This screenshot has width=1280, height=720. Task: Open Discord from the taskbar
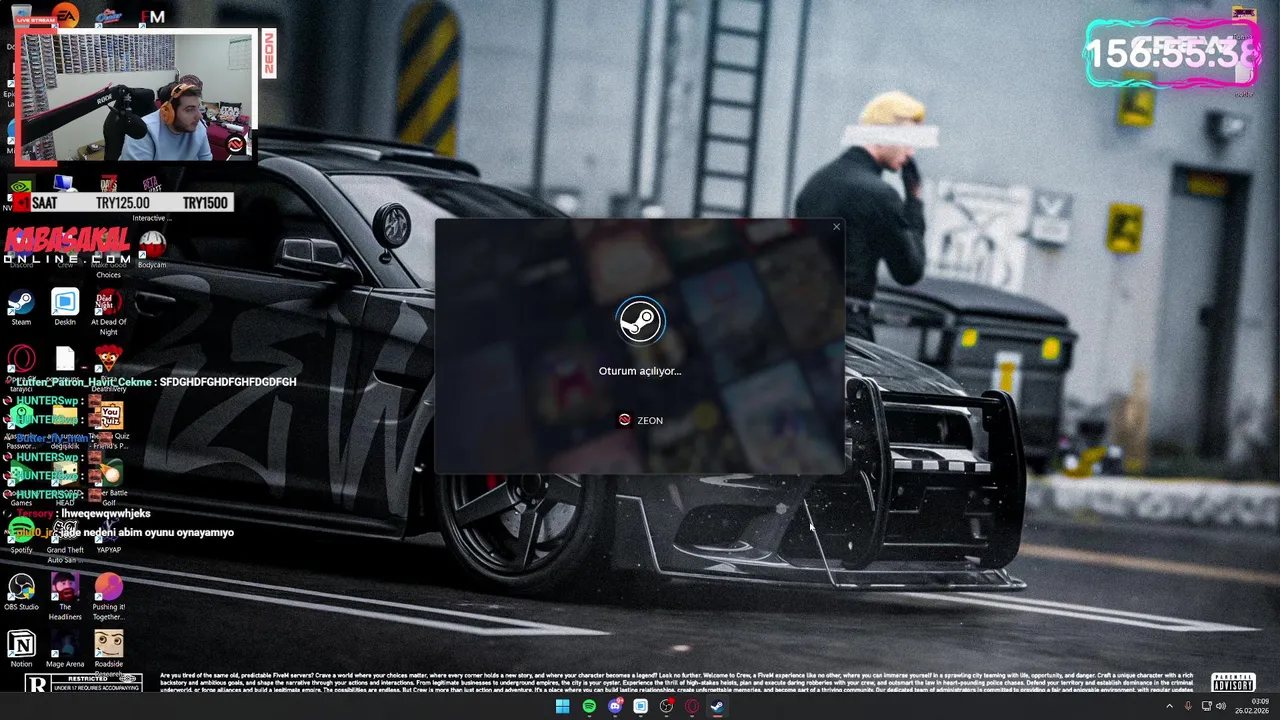(x=615, y=706)
